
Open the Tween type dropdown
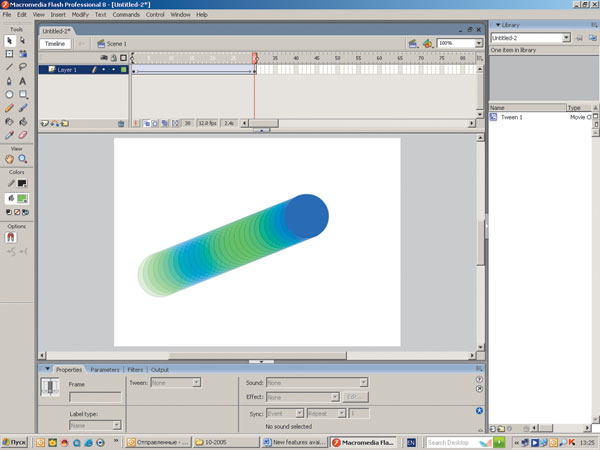(x=196, y=382)
